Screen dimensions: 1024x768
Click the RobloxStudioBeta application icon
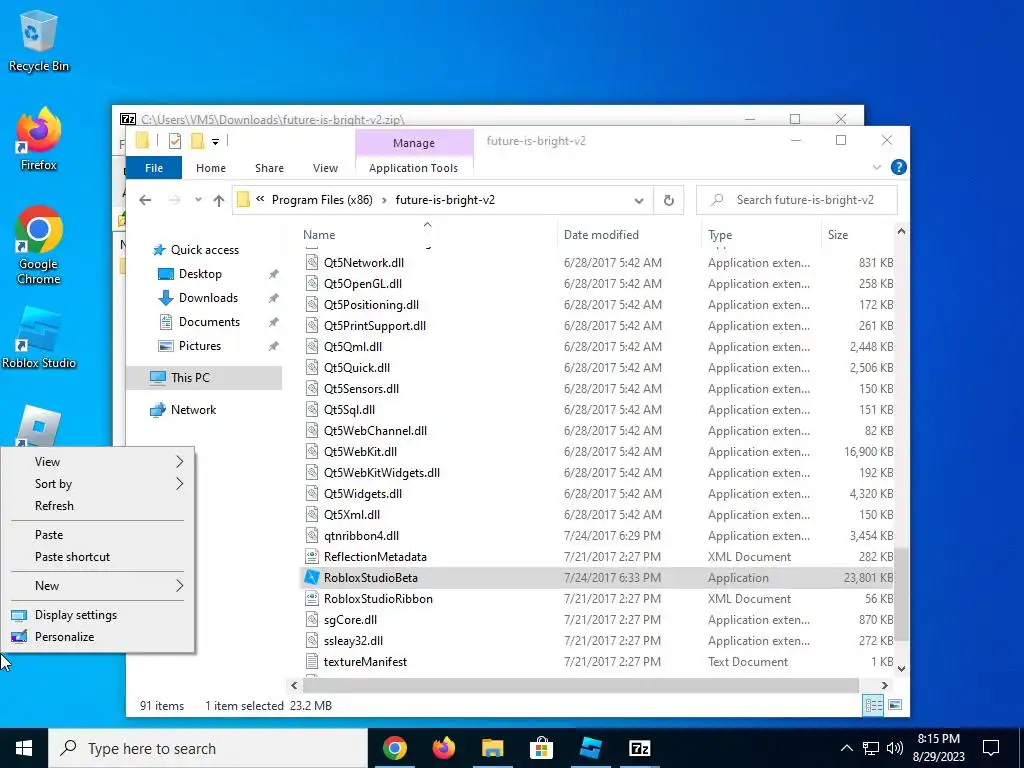[312, 577]
